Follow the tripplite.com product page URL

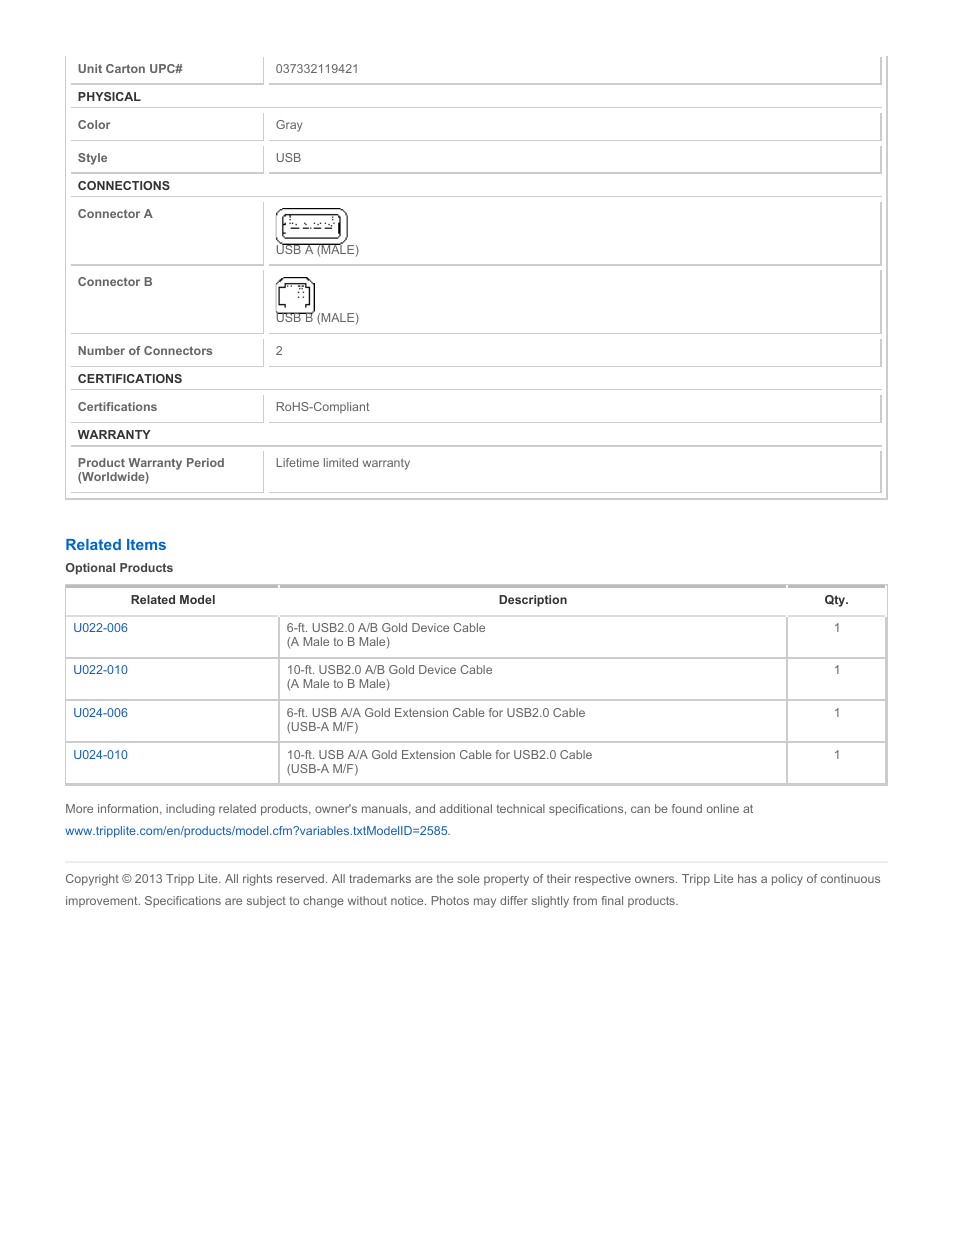point(258,831)
